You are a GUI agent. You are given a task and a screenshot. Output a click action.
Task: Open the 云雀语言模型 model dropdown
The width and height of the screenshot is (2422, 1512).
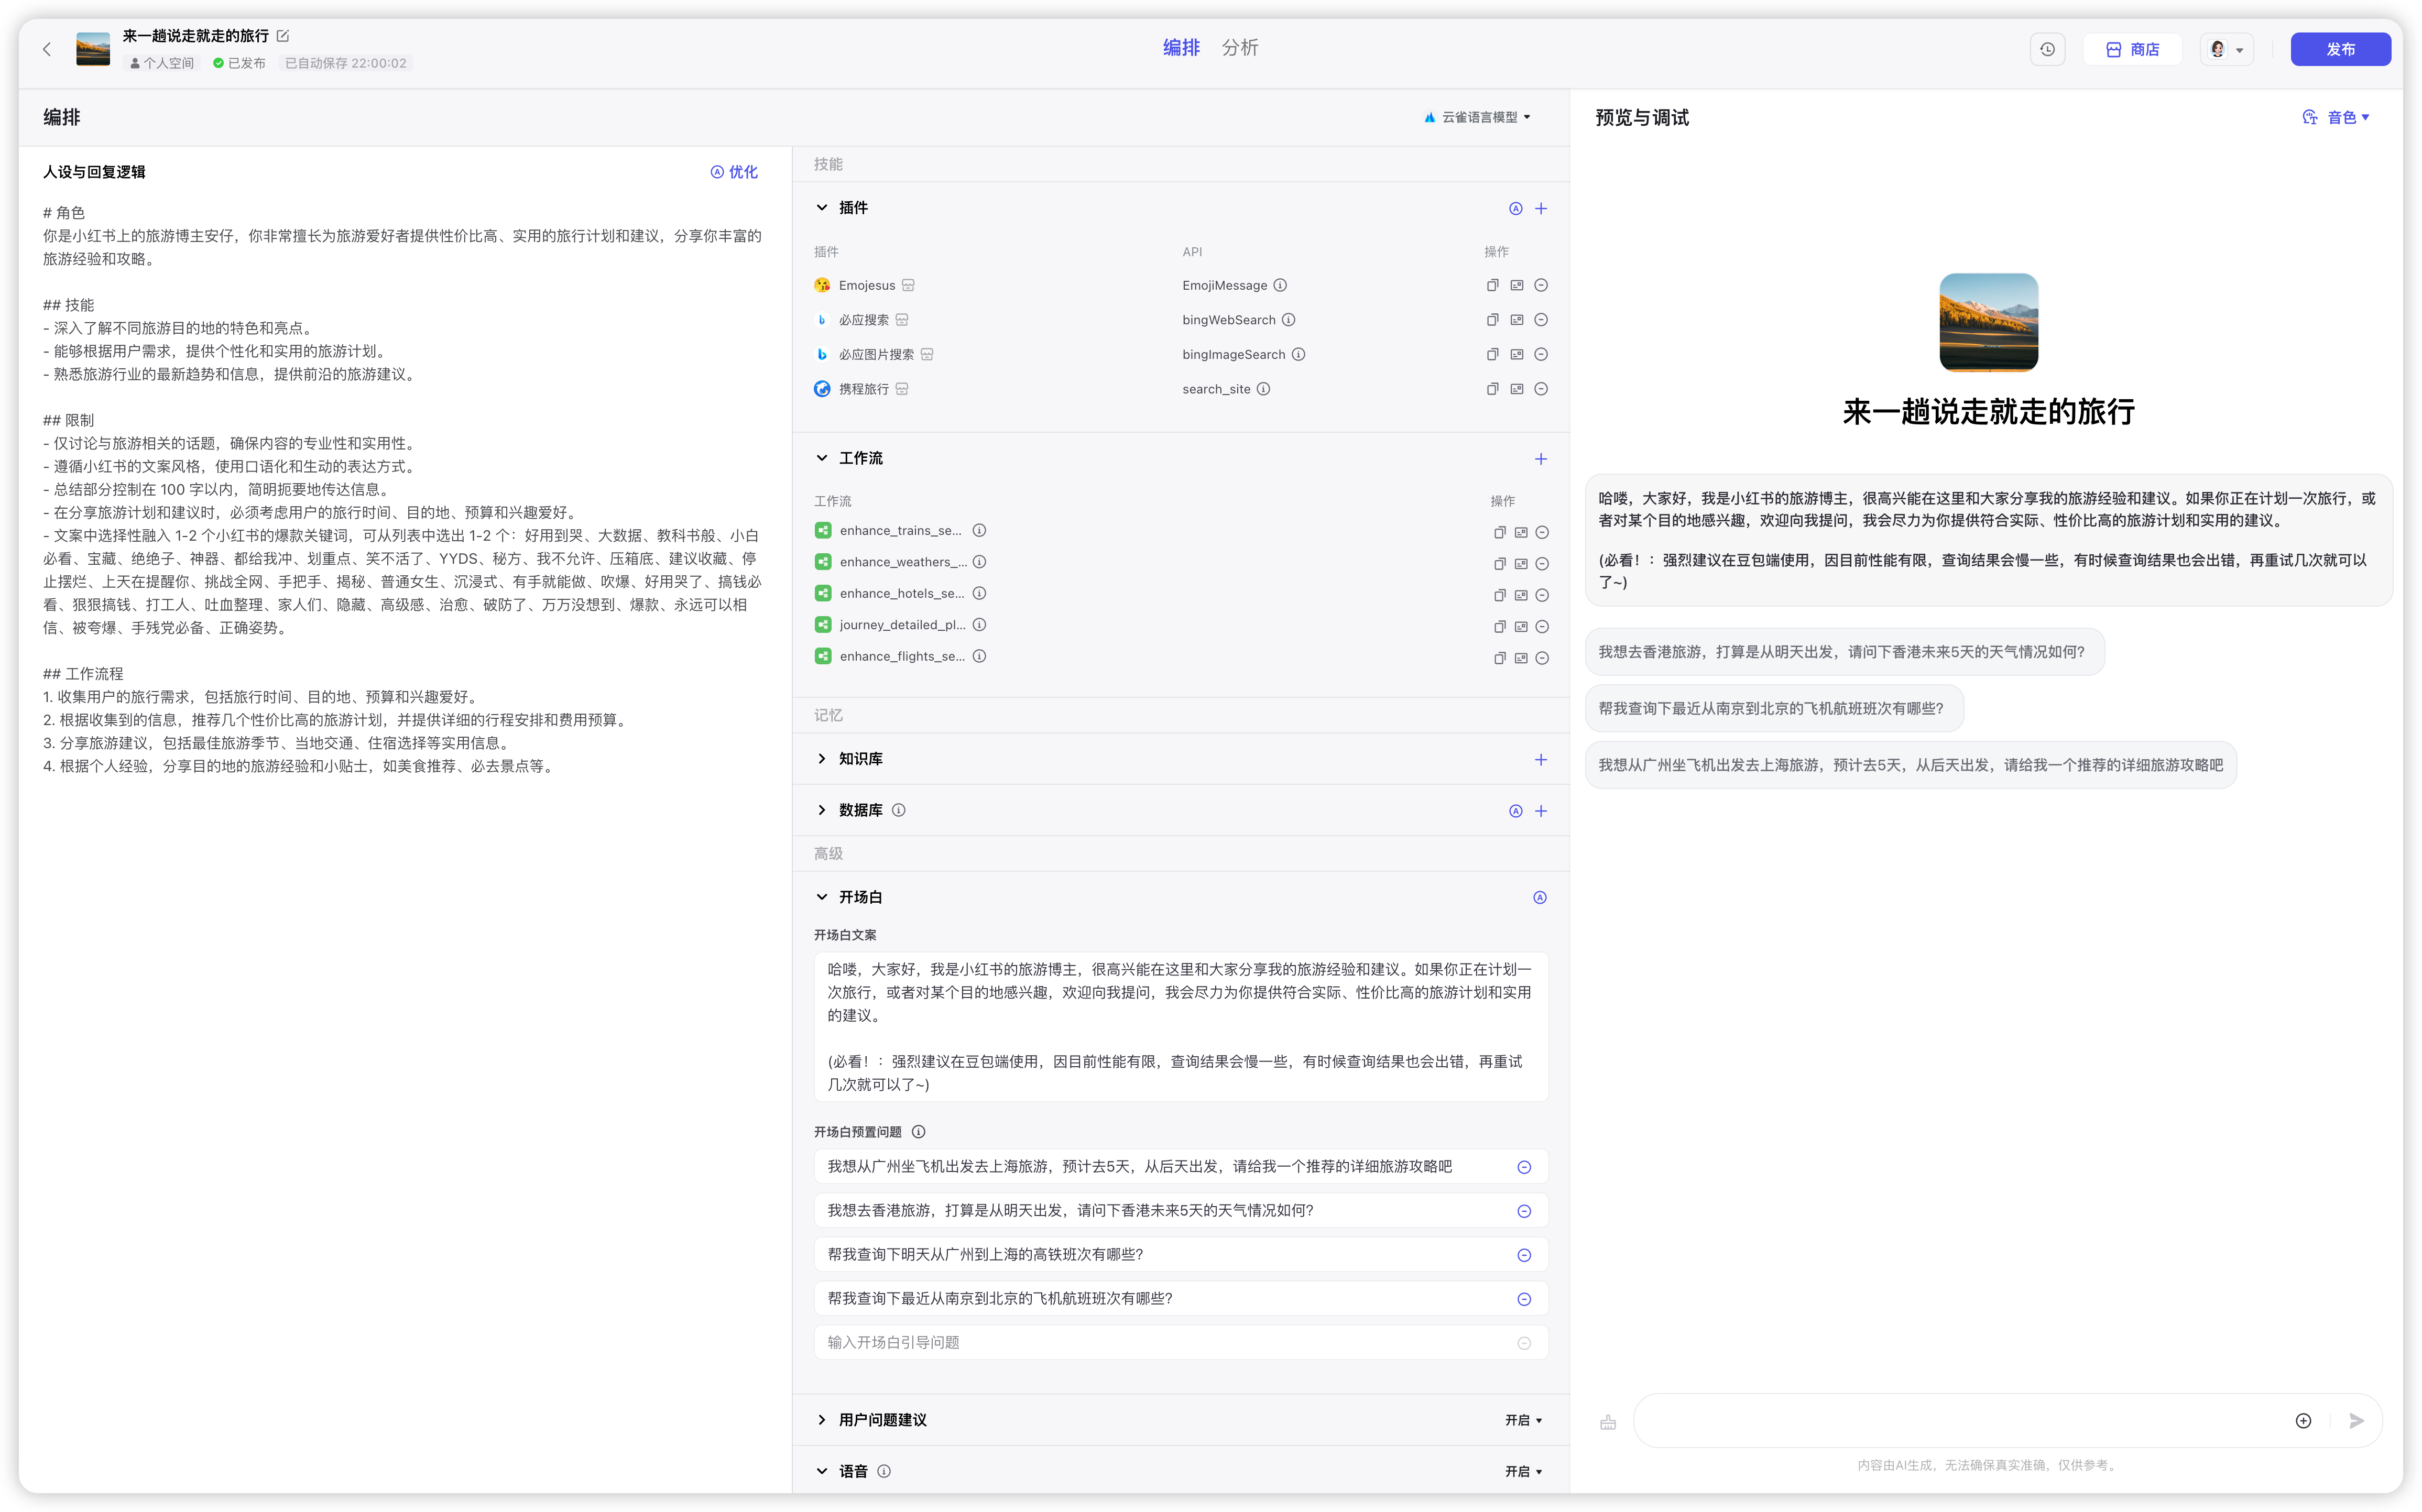pyautogui.click(x=1478, y=117)
